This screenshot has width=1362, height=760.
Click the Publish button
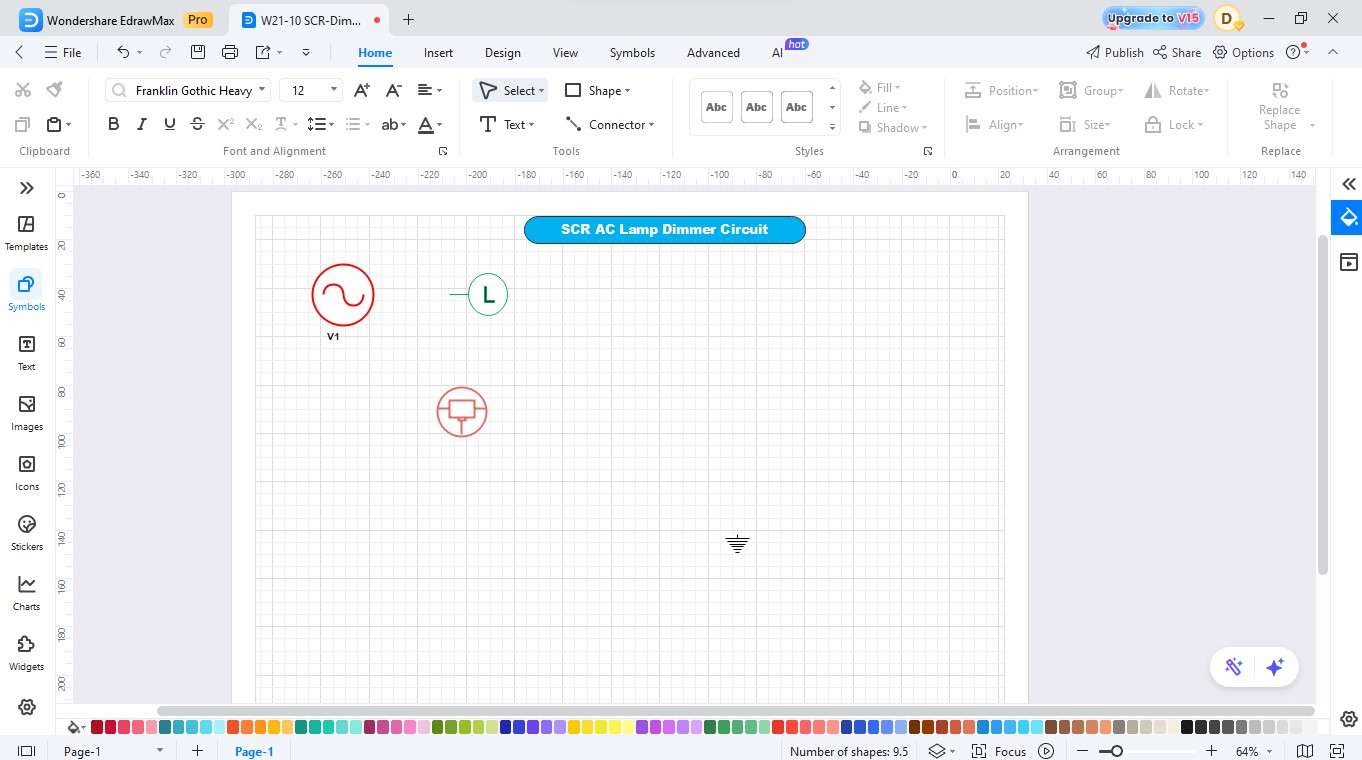(x=1114, y=52)
